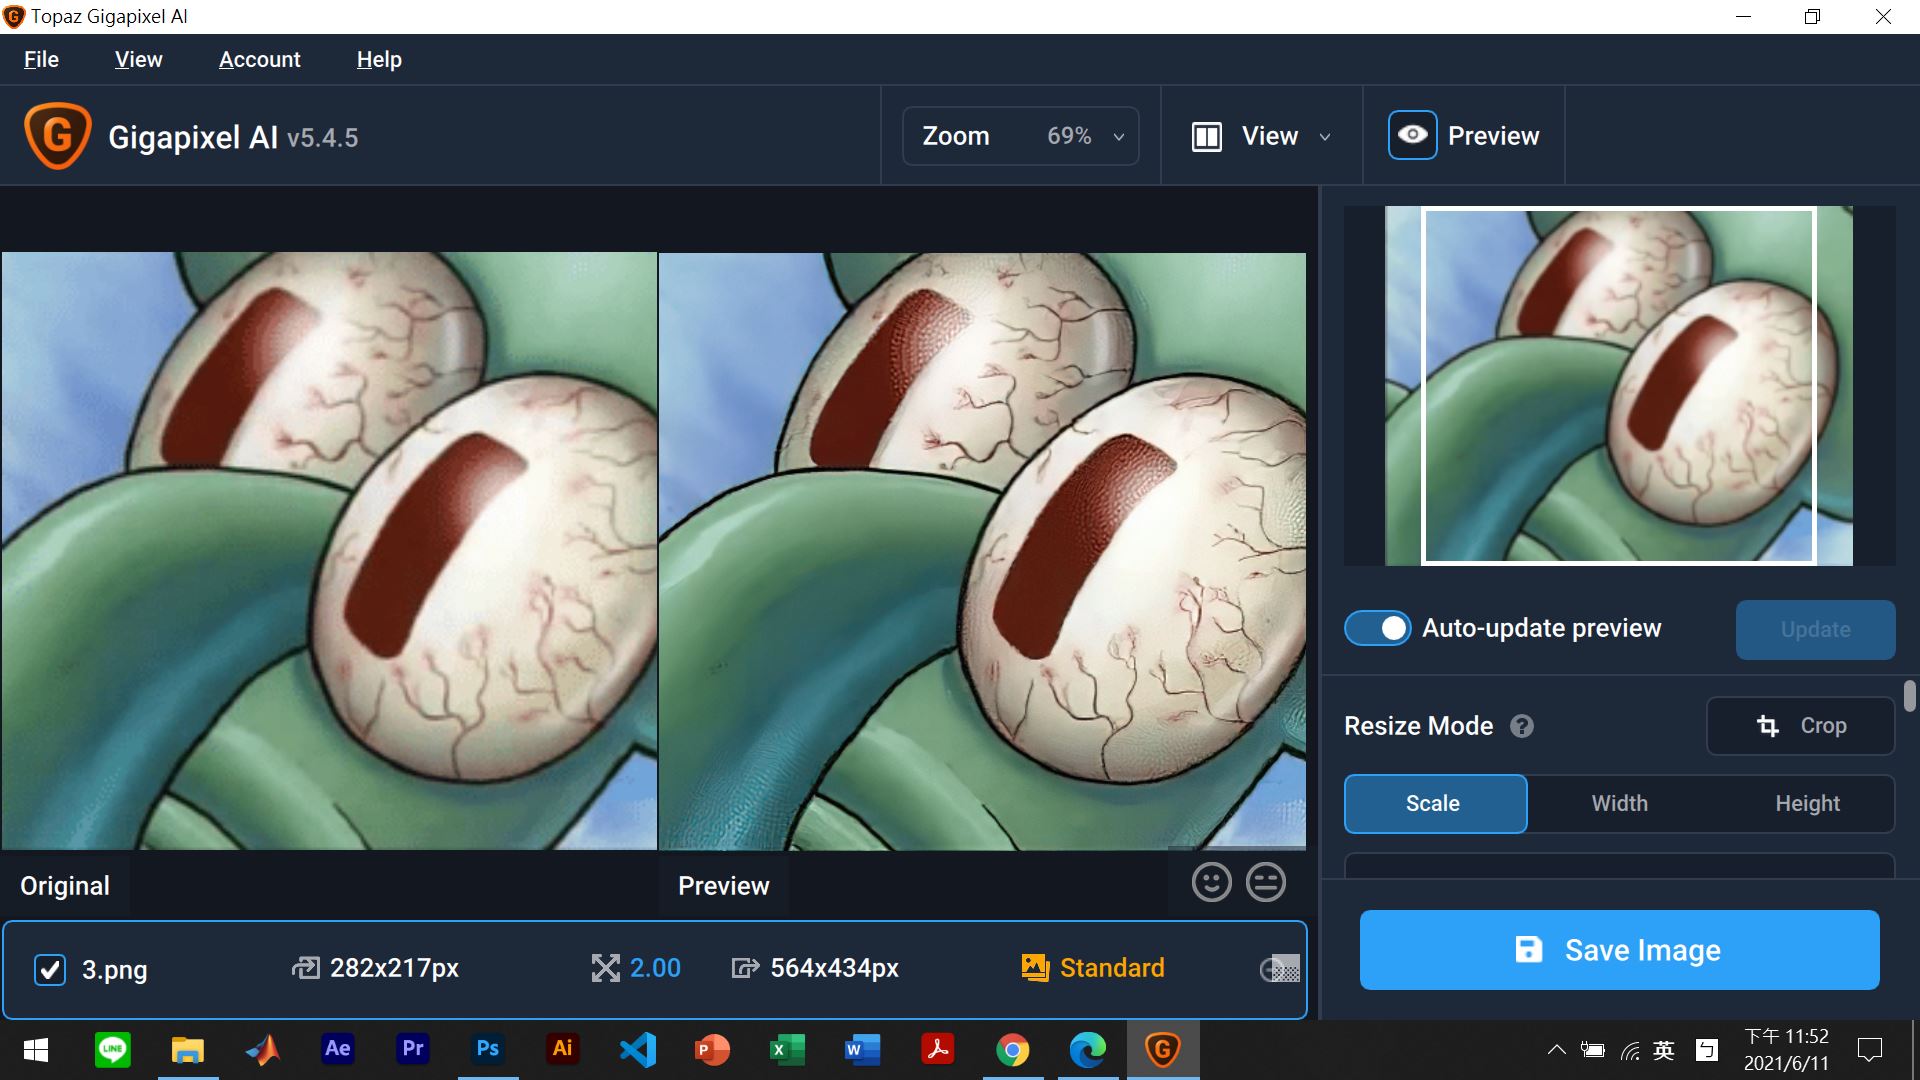Viewport: 1920px width, 1080px height.
Task: Click the Standard AI model label
Action: (x=1111, y=968)
